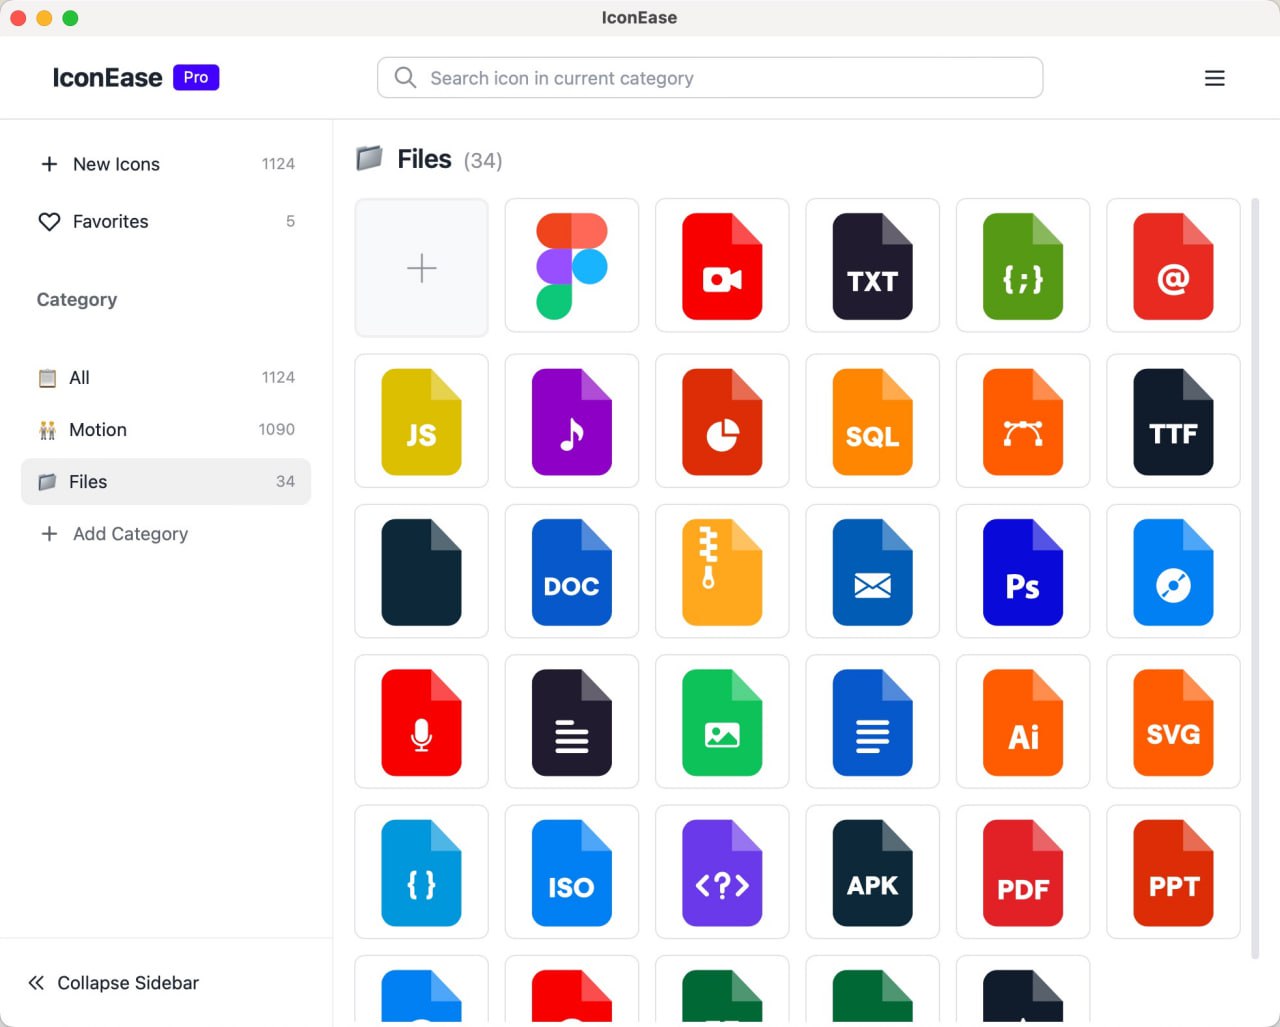Focus the search icon input field

pos(720,78)
